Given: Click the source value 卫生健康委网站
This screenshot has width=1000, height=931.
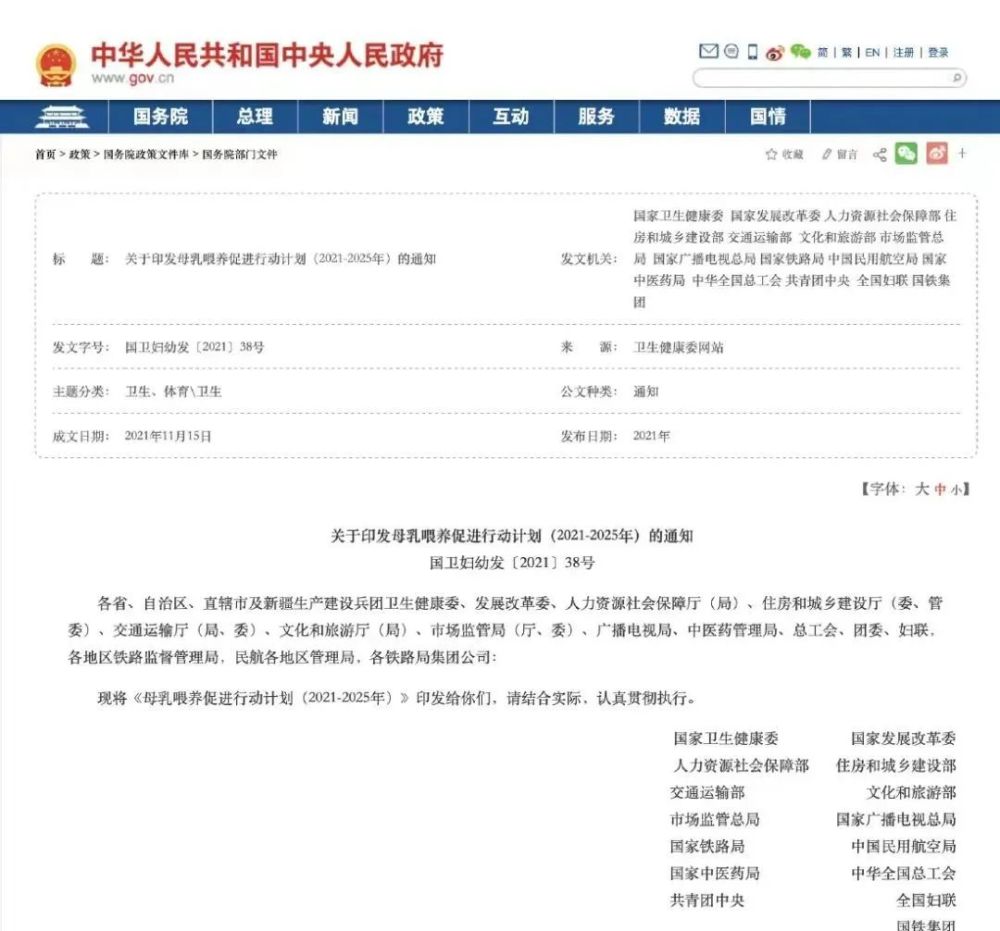Looking at the screenshot, I should (679, 348).
